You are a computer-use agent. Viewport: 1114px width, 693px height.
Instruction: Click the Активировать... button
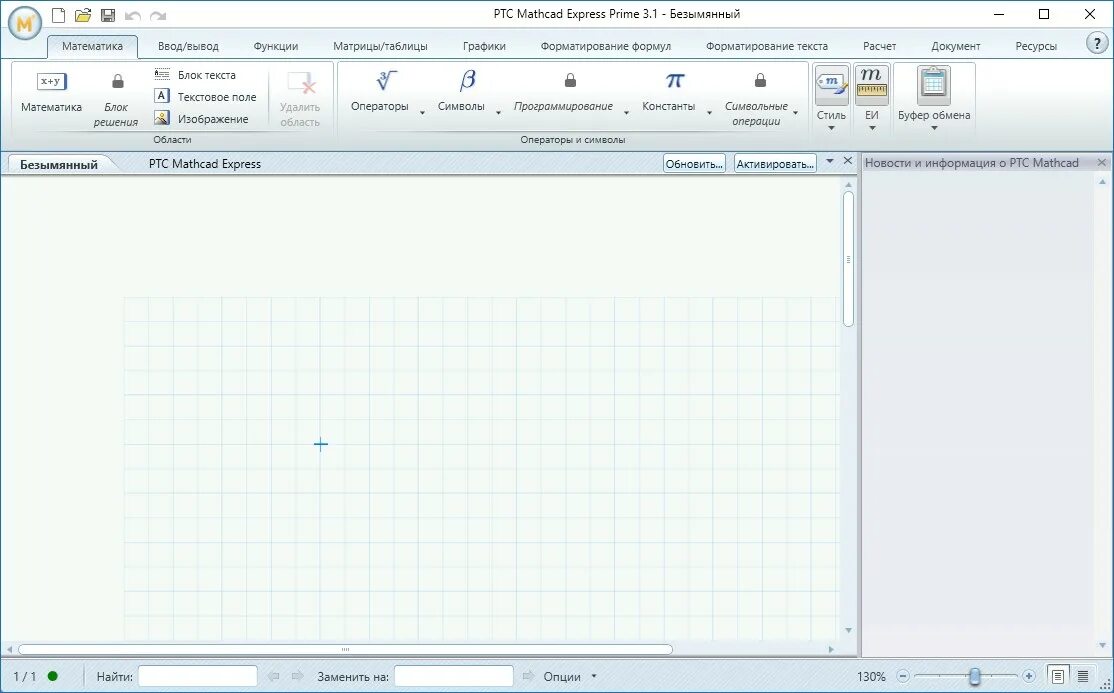click(775, 163)
